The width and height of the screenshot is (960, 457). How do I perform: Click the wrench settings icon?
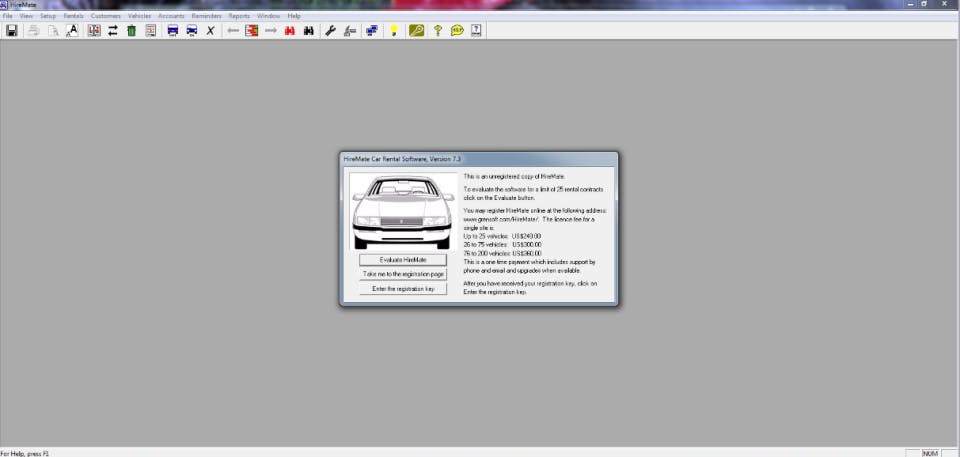[x=331, y=31]
